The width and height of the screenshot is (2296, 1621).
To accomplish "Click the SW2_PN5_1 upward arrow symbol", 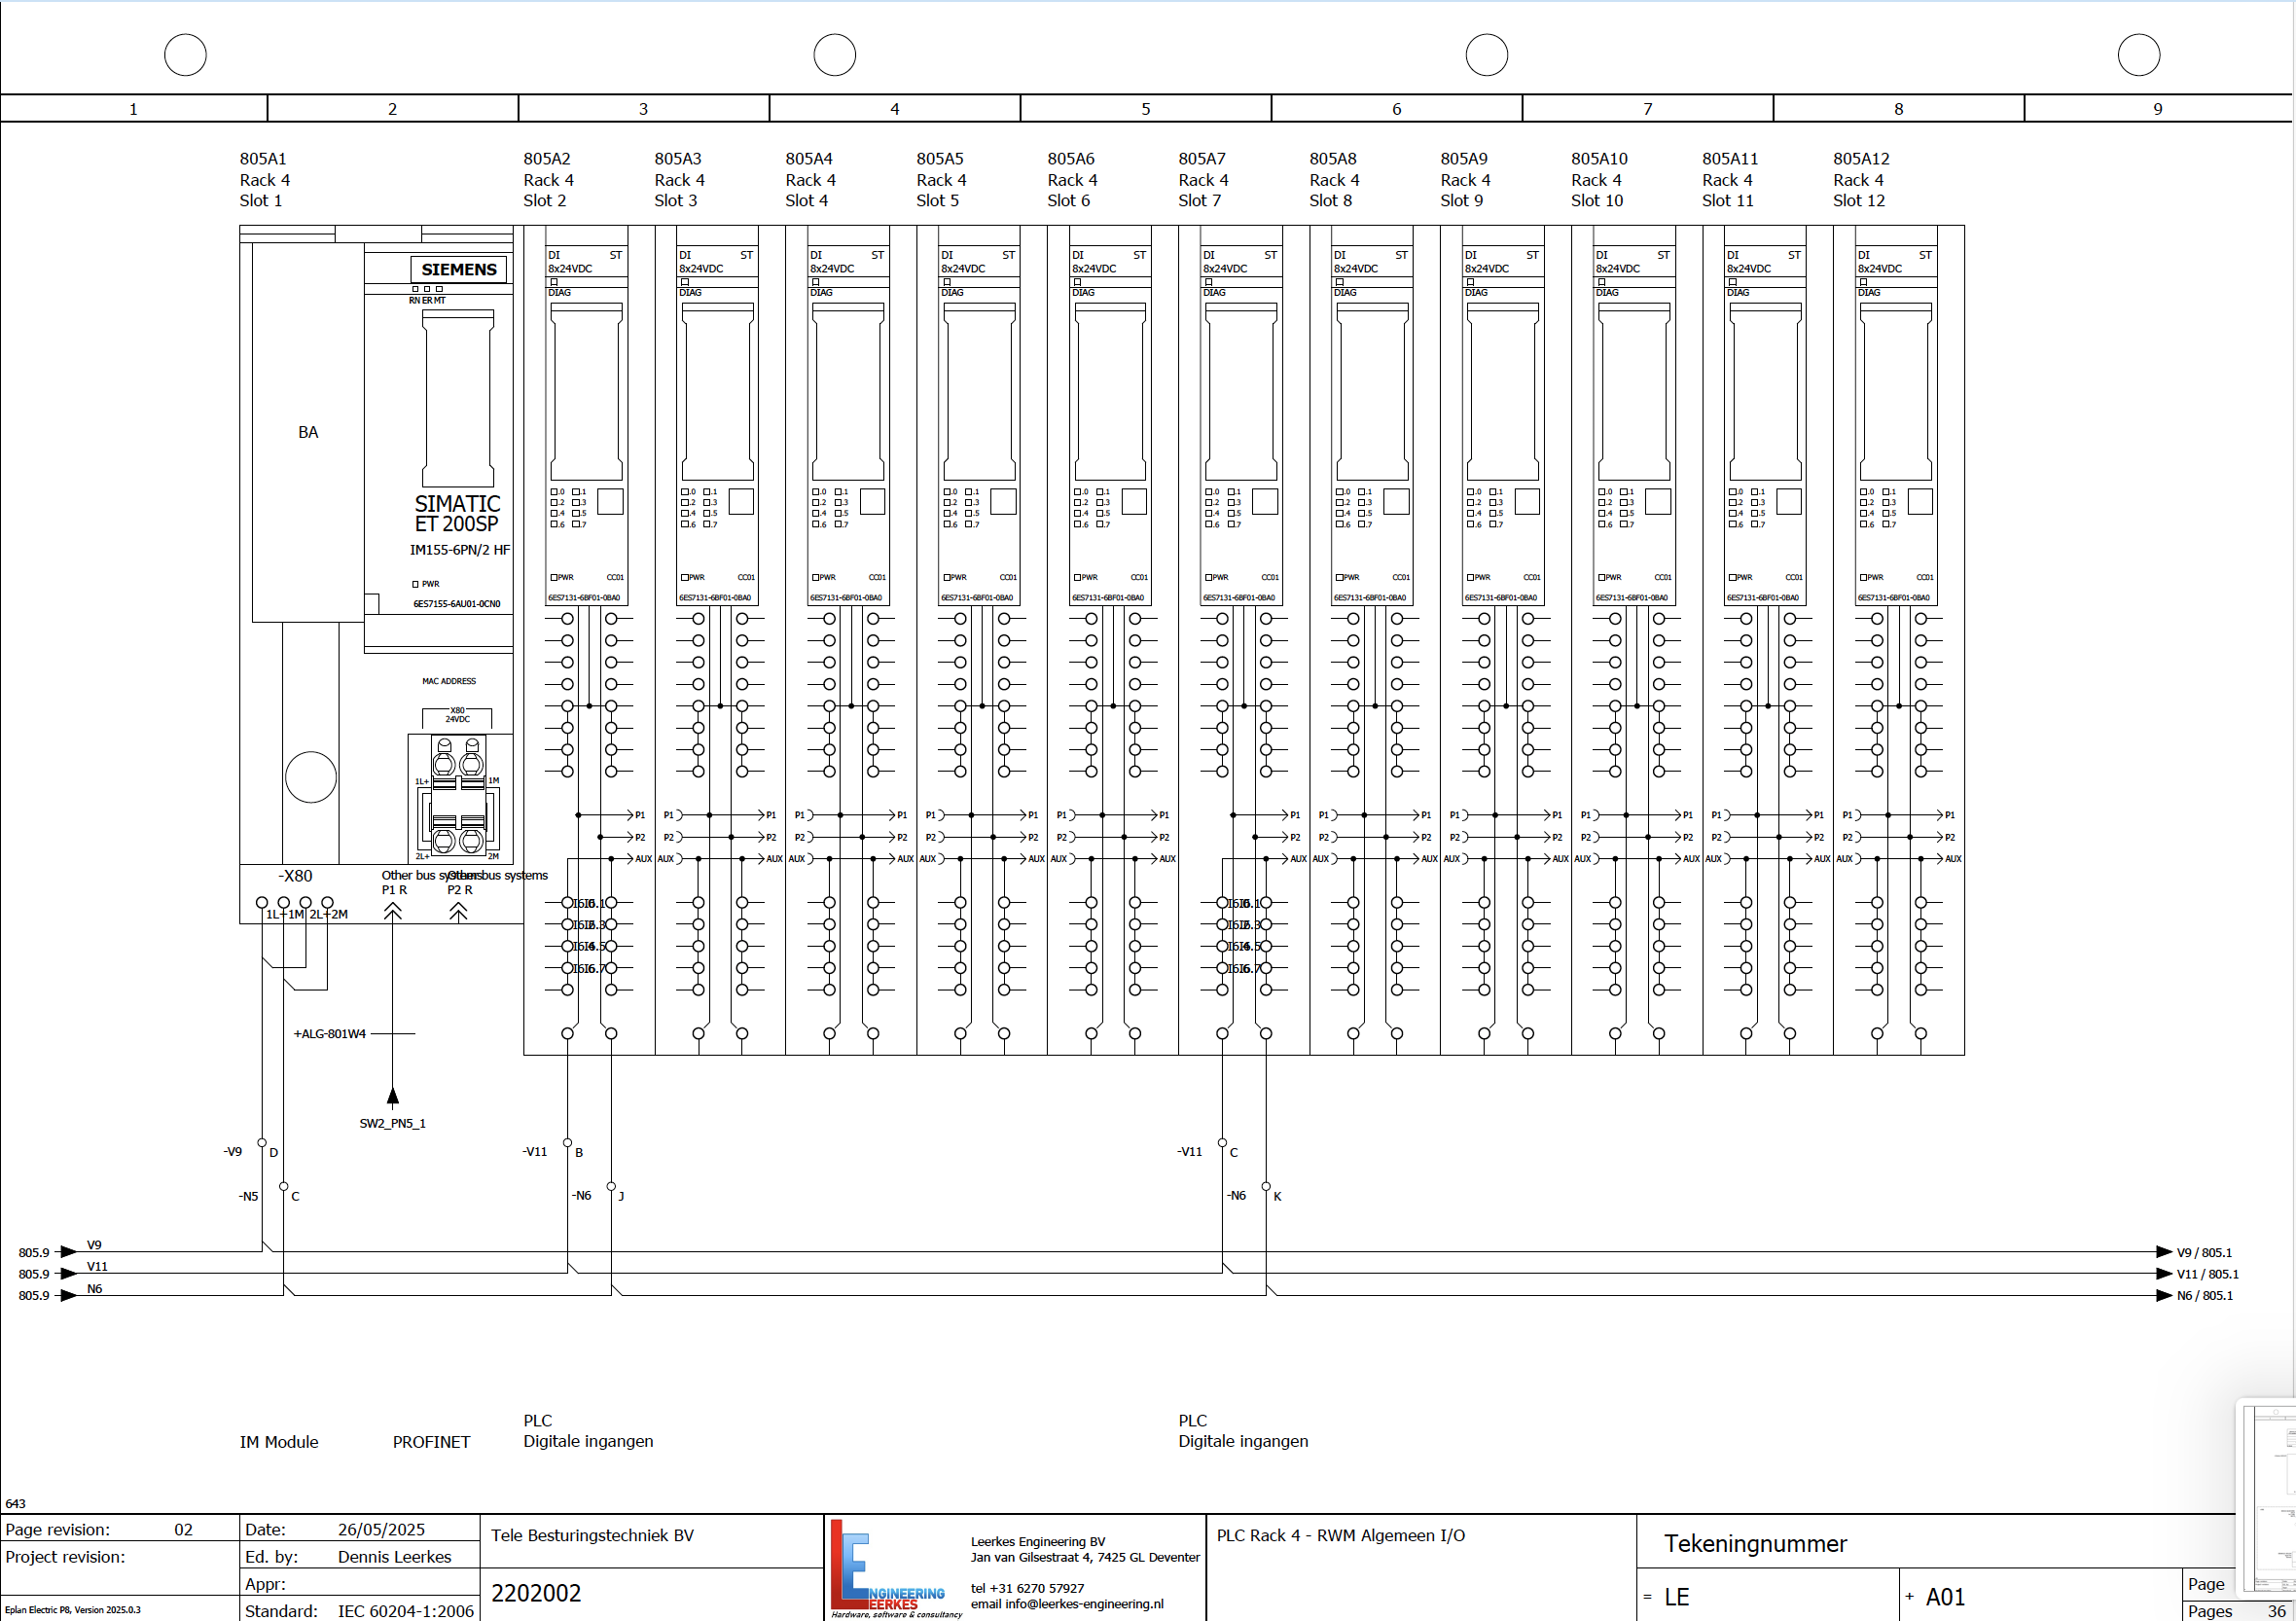I will click(393, 1097).
